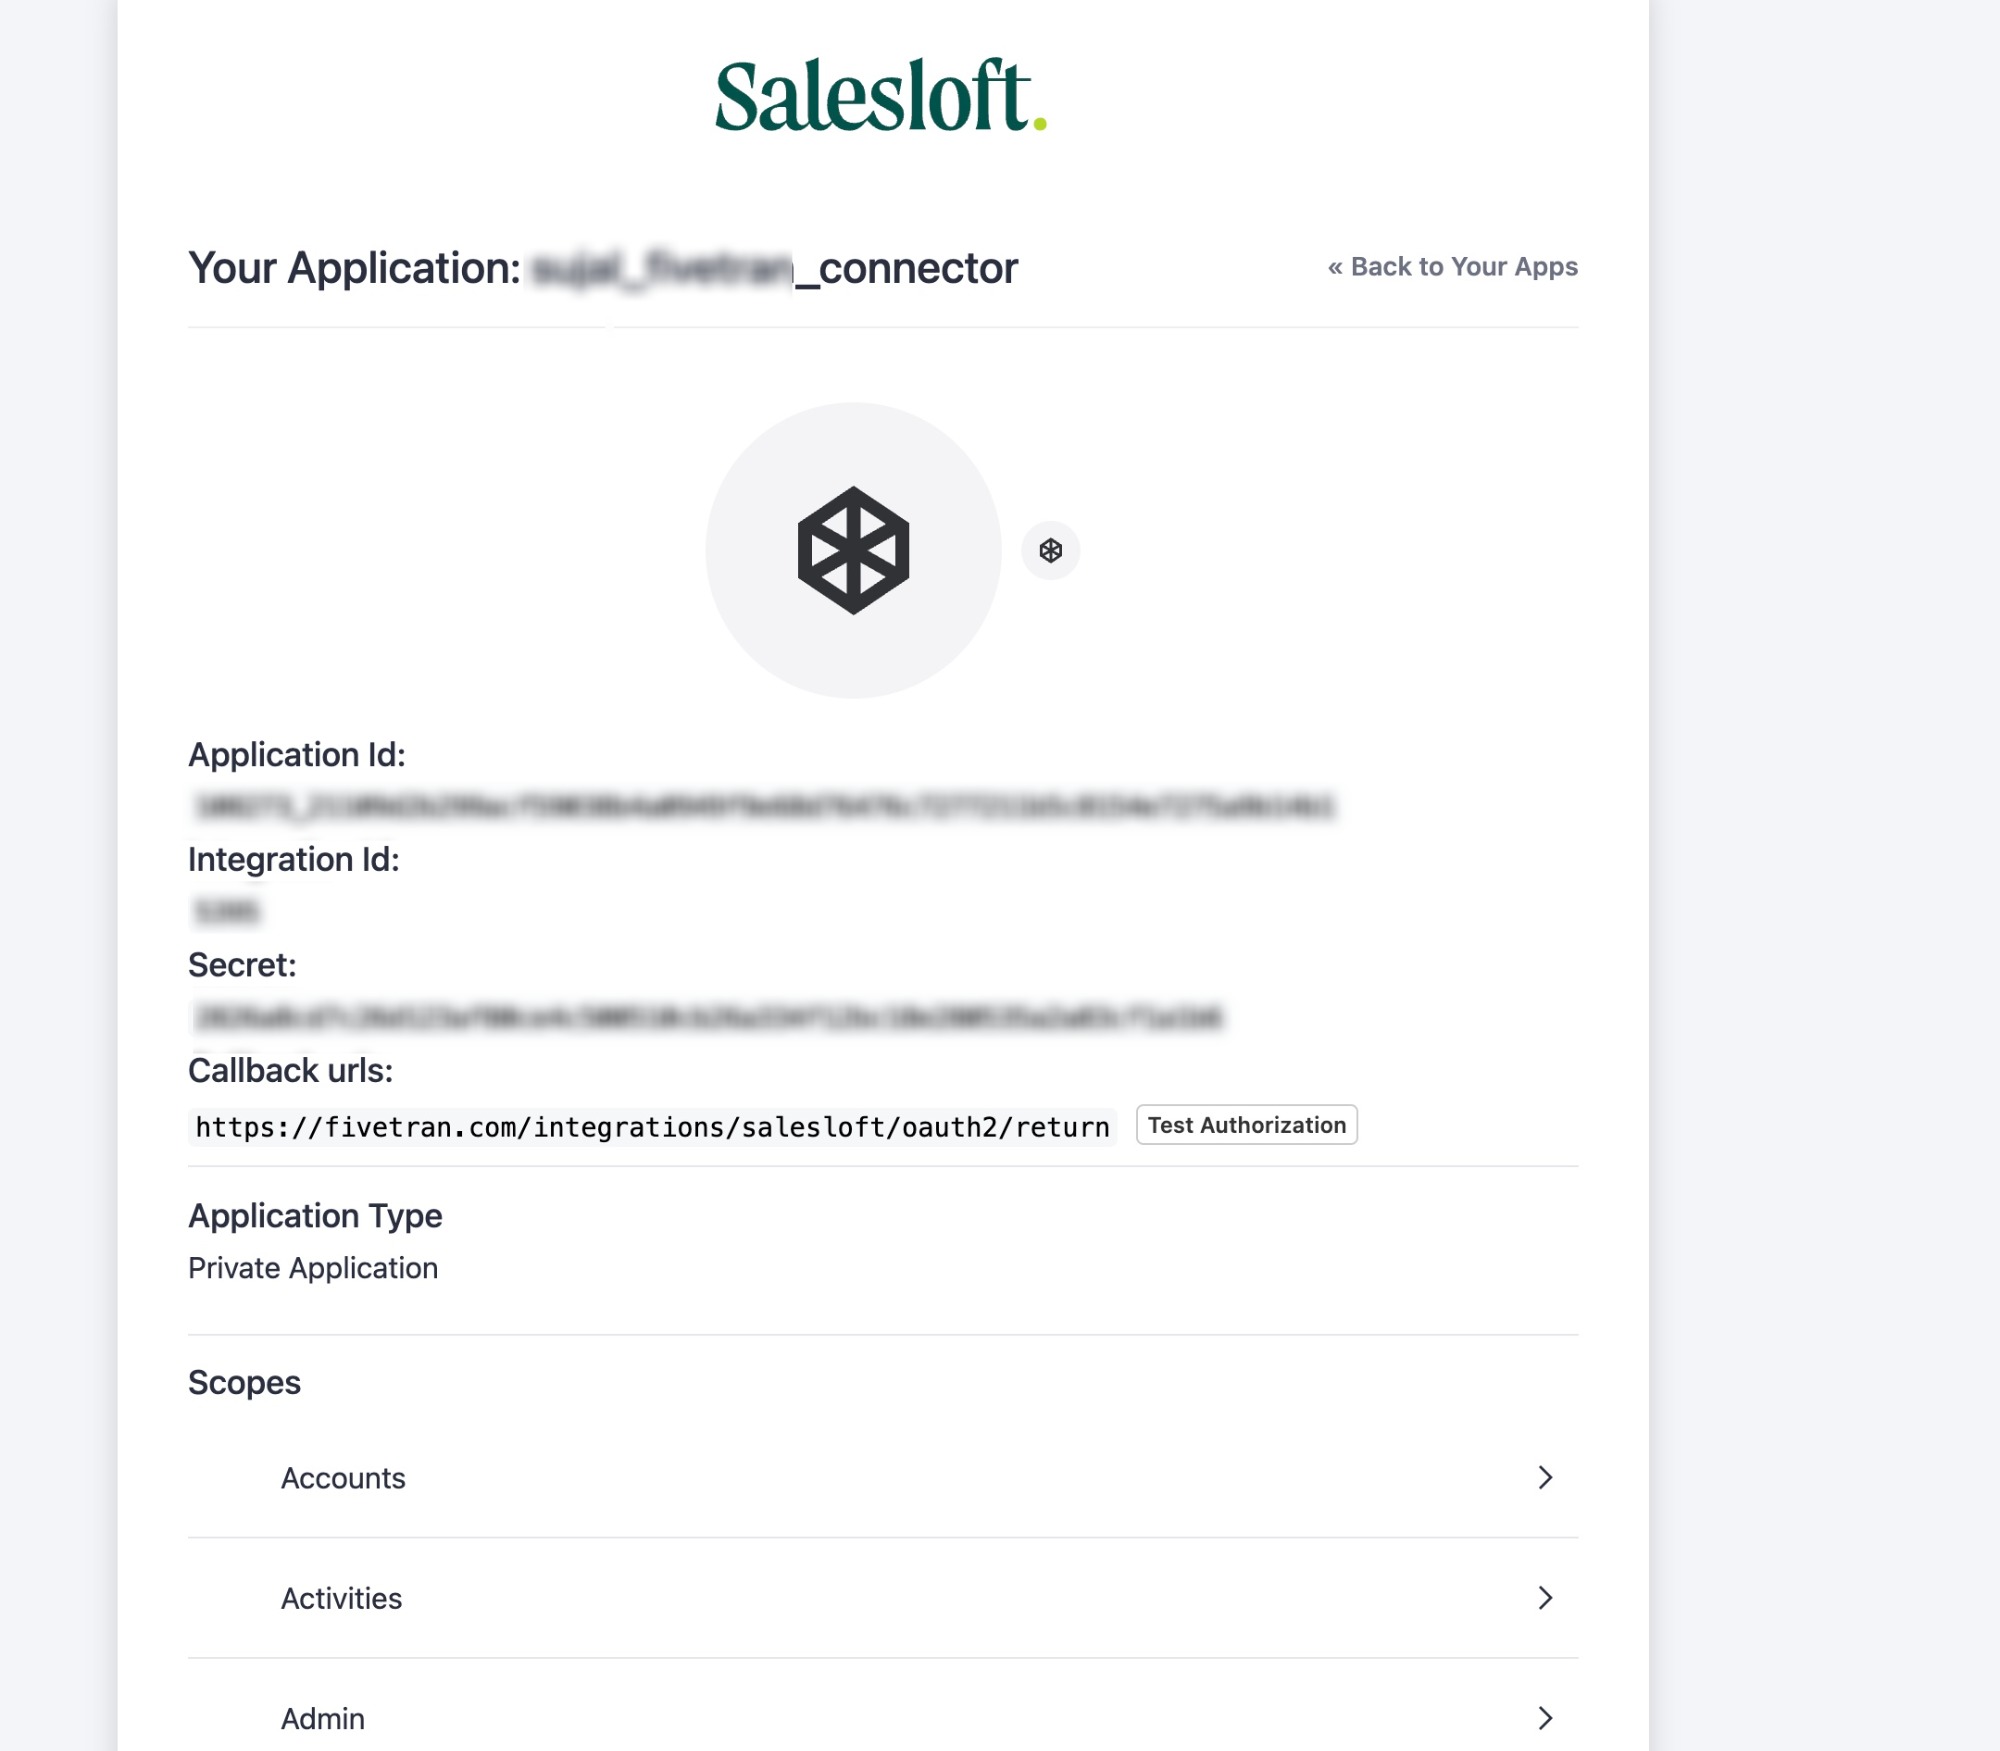Click the blurred Application Id value
The width and height of the screenshot is (2000, 1751).
click(x=764, y=806)
